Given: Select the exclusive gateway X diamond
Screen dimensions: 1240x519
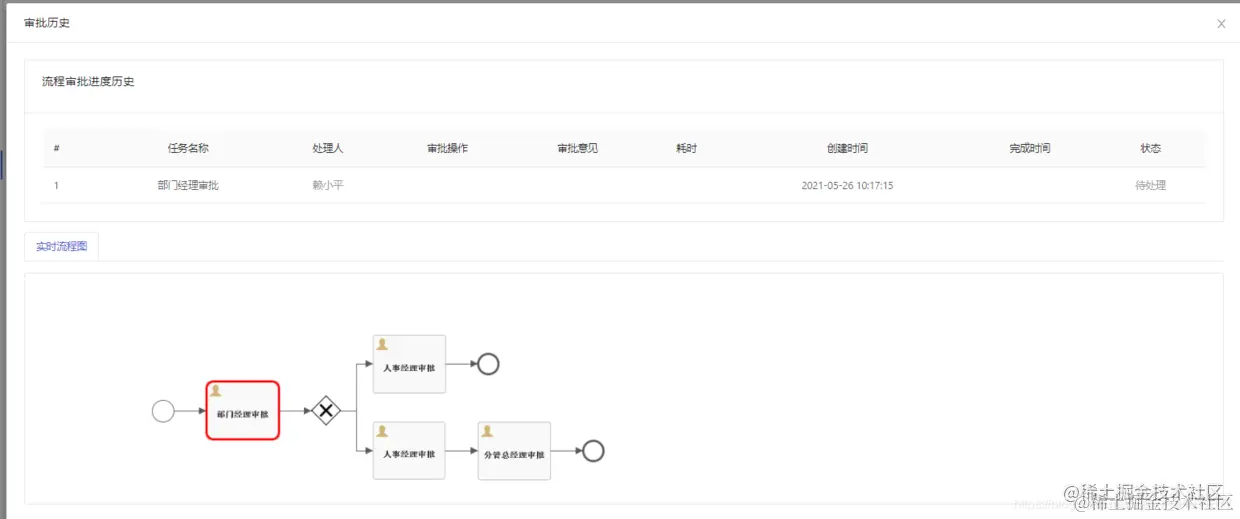Looking at the screenshot, I should [326, 410].
